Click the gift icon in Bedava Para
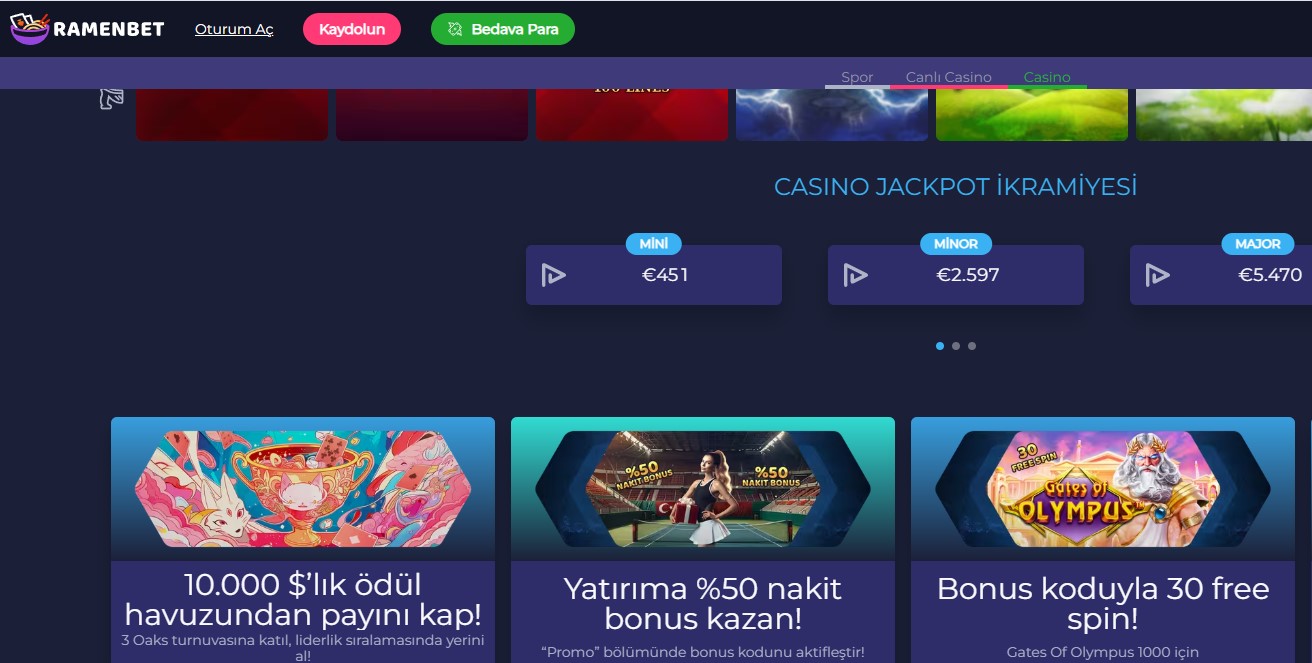 tap(455, 29)
